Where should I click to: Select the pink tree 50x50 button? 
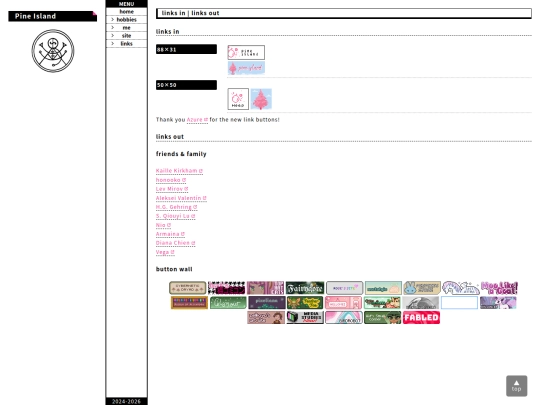point(261,99)
